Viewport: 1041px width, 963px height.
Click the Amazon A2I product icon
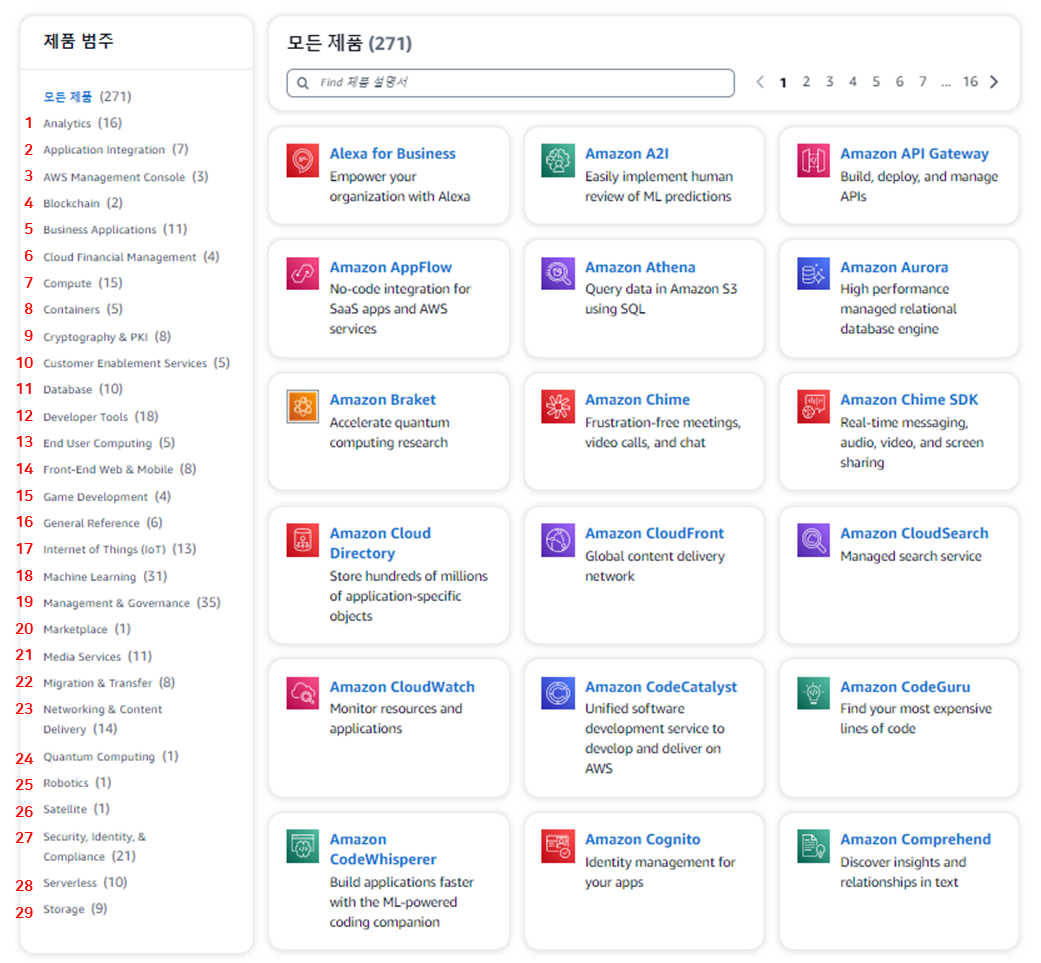(x=558, y=161)
